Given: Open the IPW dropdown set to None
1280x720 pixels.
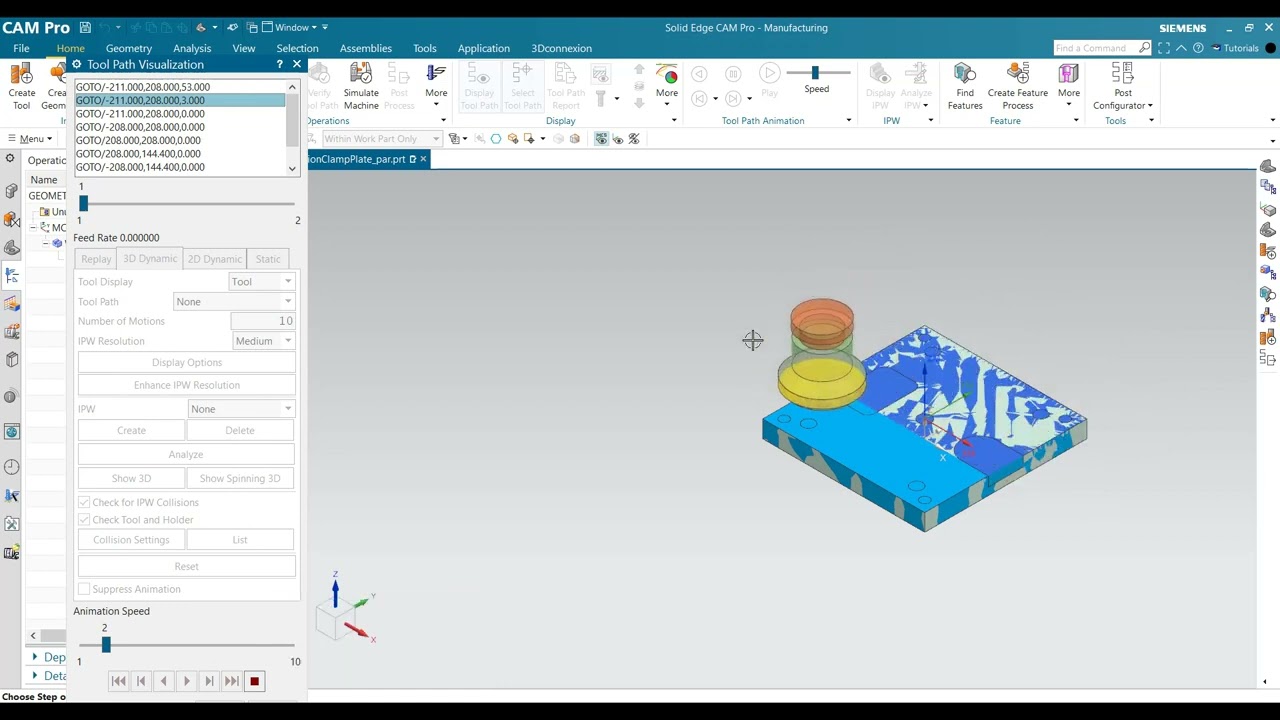Looking at the screenshot, I should coord(241,409).
